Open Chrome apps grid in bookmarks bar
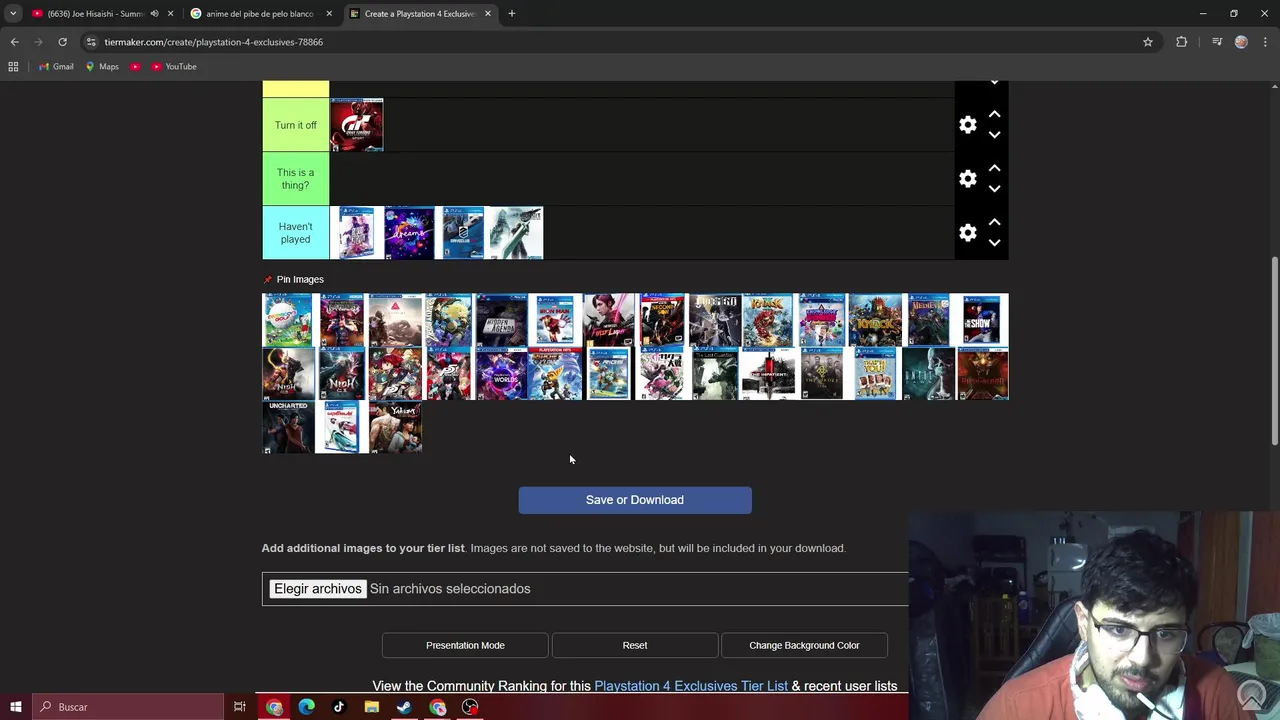The width and height of the screenshot is (1280, 720). pos(13,66)
